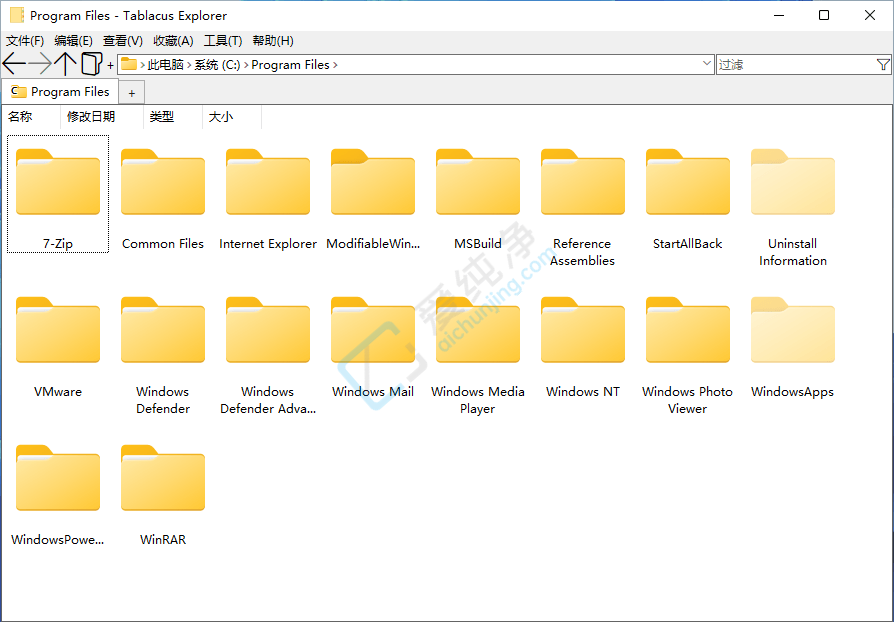Sort by the 名称 column header

tap(31, 117)
